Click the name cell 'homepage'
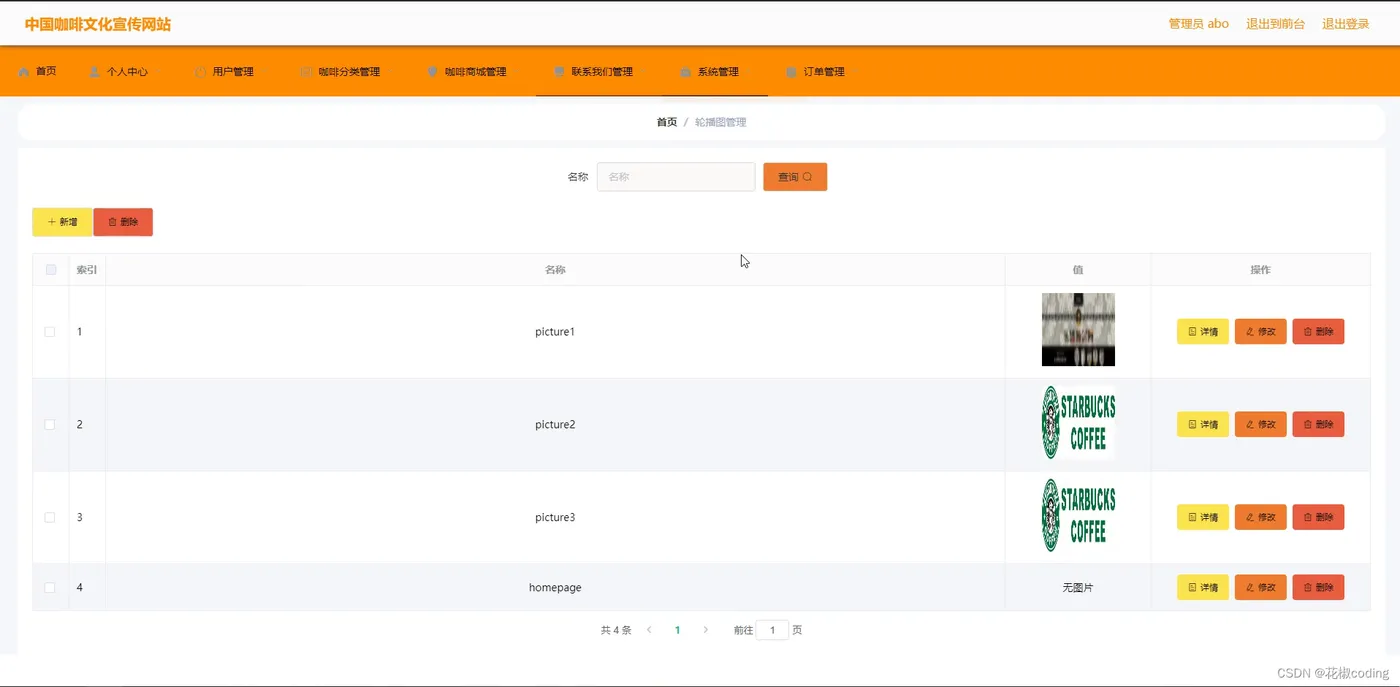This screenshot has height=687, width=1400. coord(555,588)
